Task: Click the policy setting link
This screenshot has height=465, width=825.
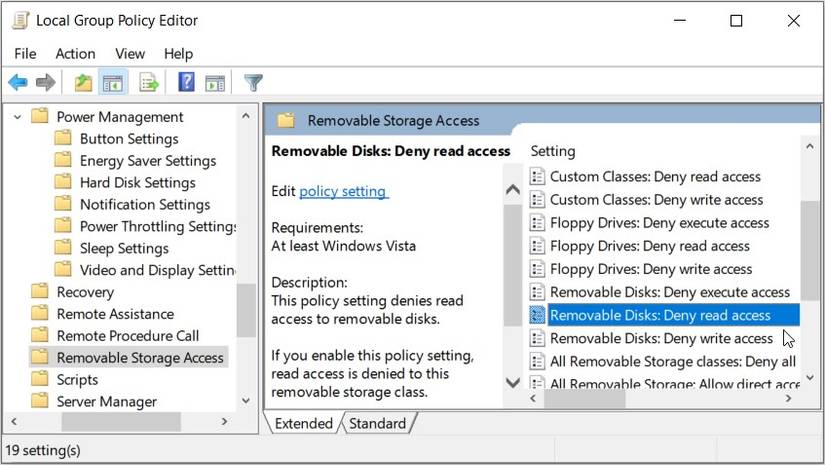Action: click(343, 190)
